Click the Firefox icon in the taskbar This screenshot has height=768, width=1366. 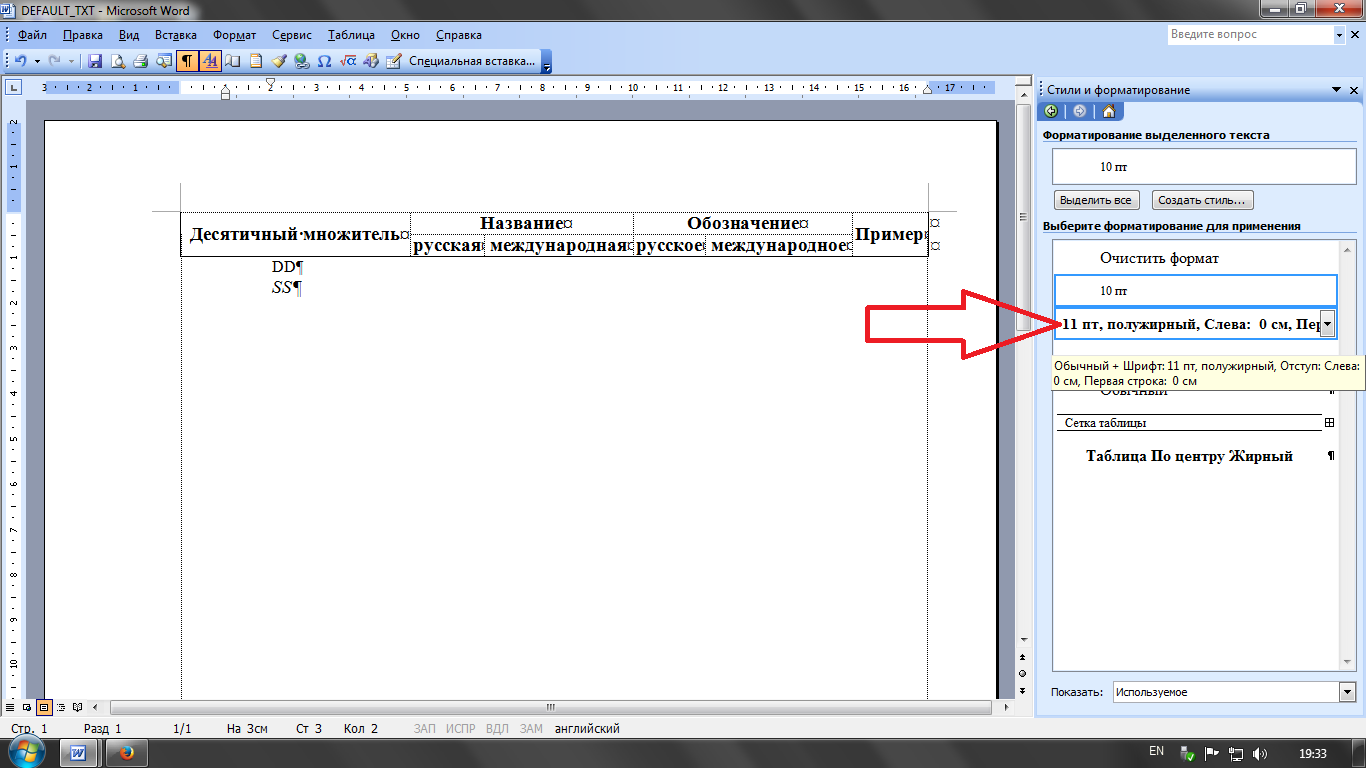point(126,752)
